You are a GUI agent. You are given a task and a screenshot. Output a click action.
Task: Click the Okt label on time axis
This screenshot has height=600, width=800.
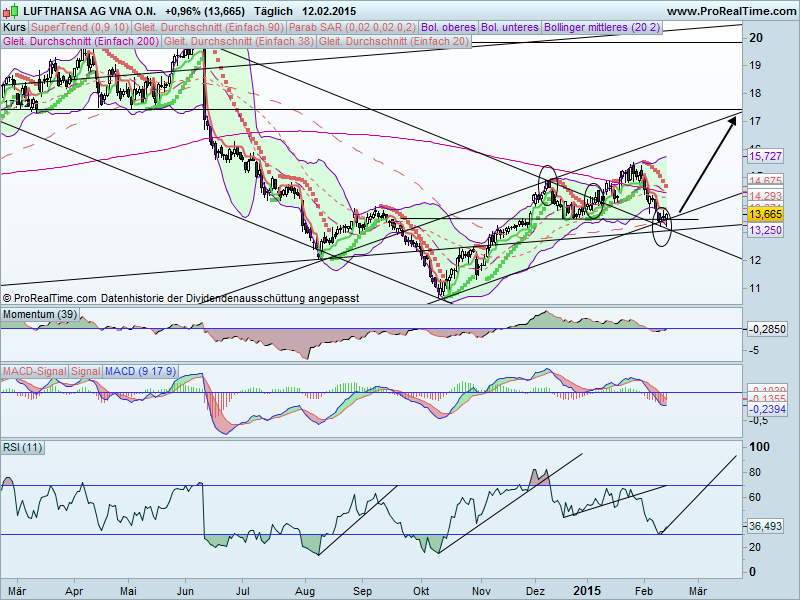[421, 591]
